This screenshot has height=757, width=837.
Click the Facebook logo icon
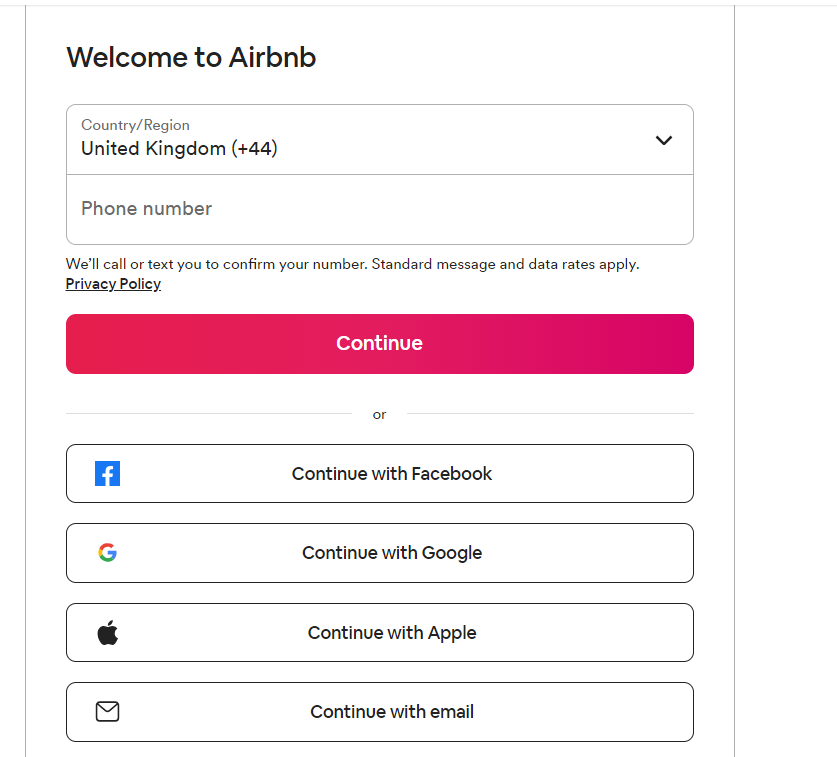pos(107,473)
